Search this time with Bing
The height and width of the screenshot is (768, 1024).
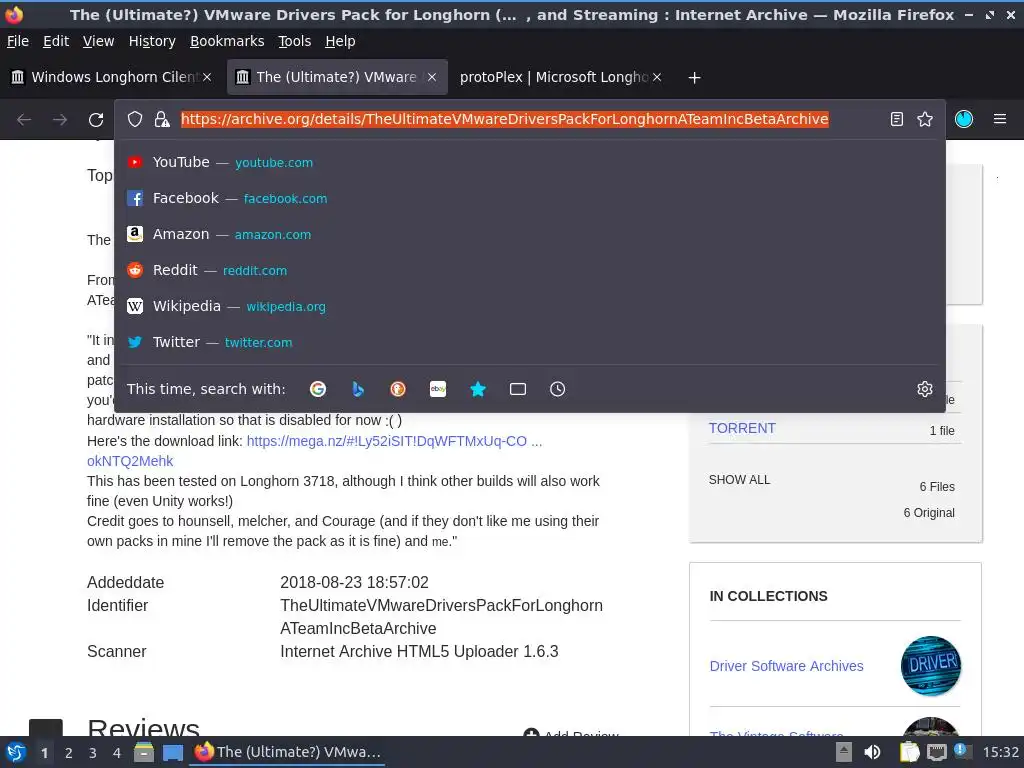pos(358,389)
